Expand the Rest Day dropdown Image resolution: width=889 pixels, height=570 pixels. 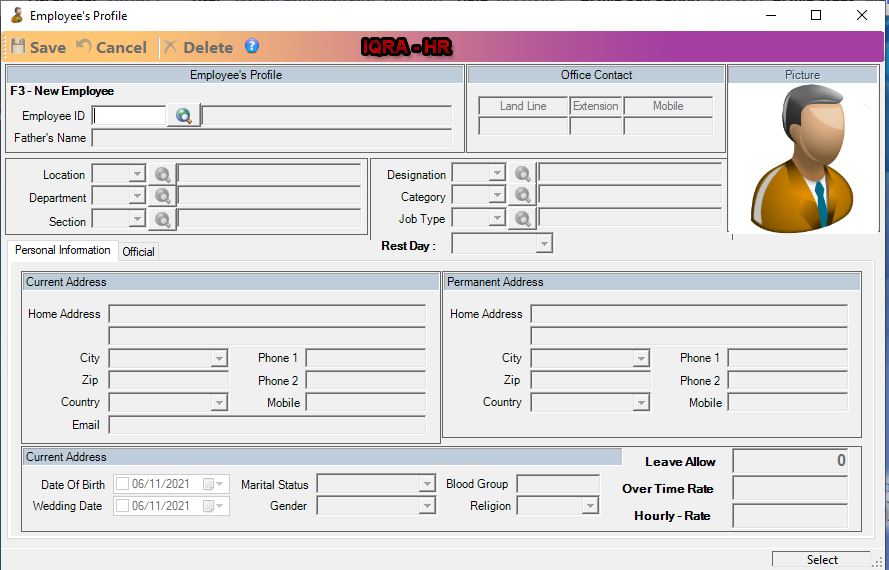coord(543,245)
